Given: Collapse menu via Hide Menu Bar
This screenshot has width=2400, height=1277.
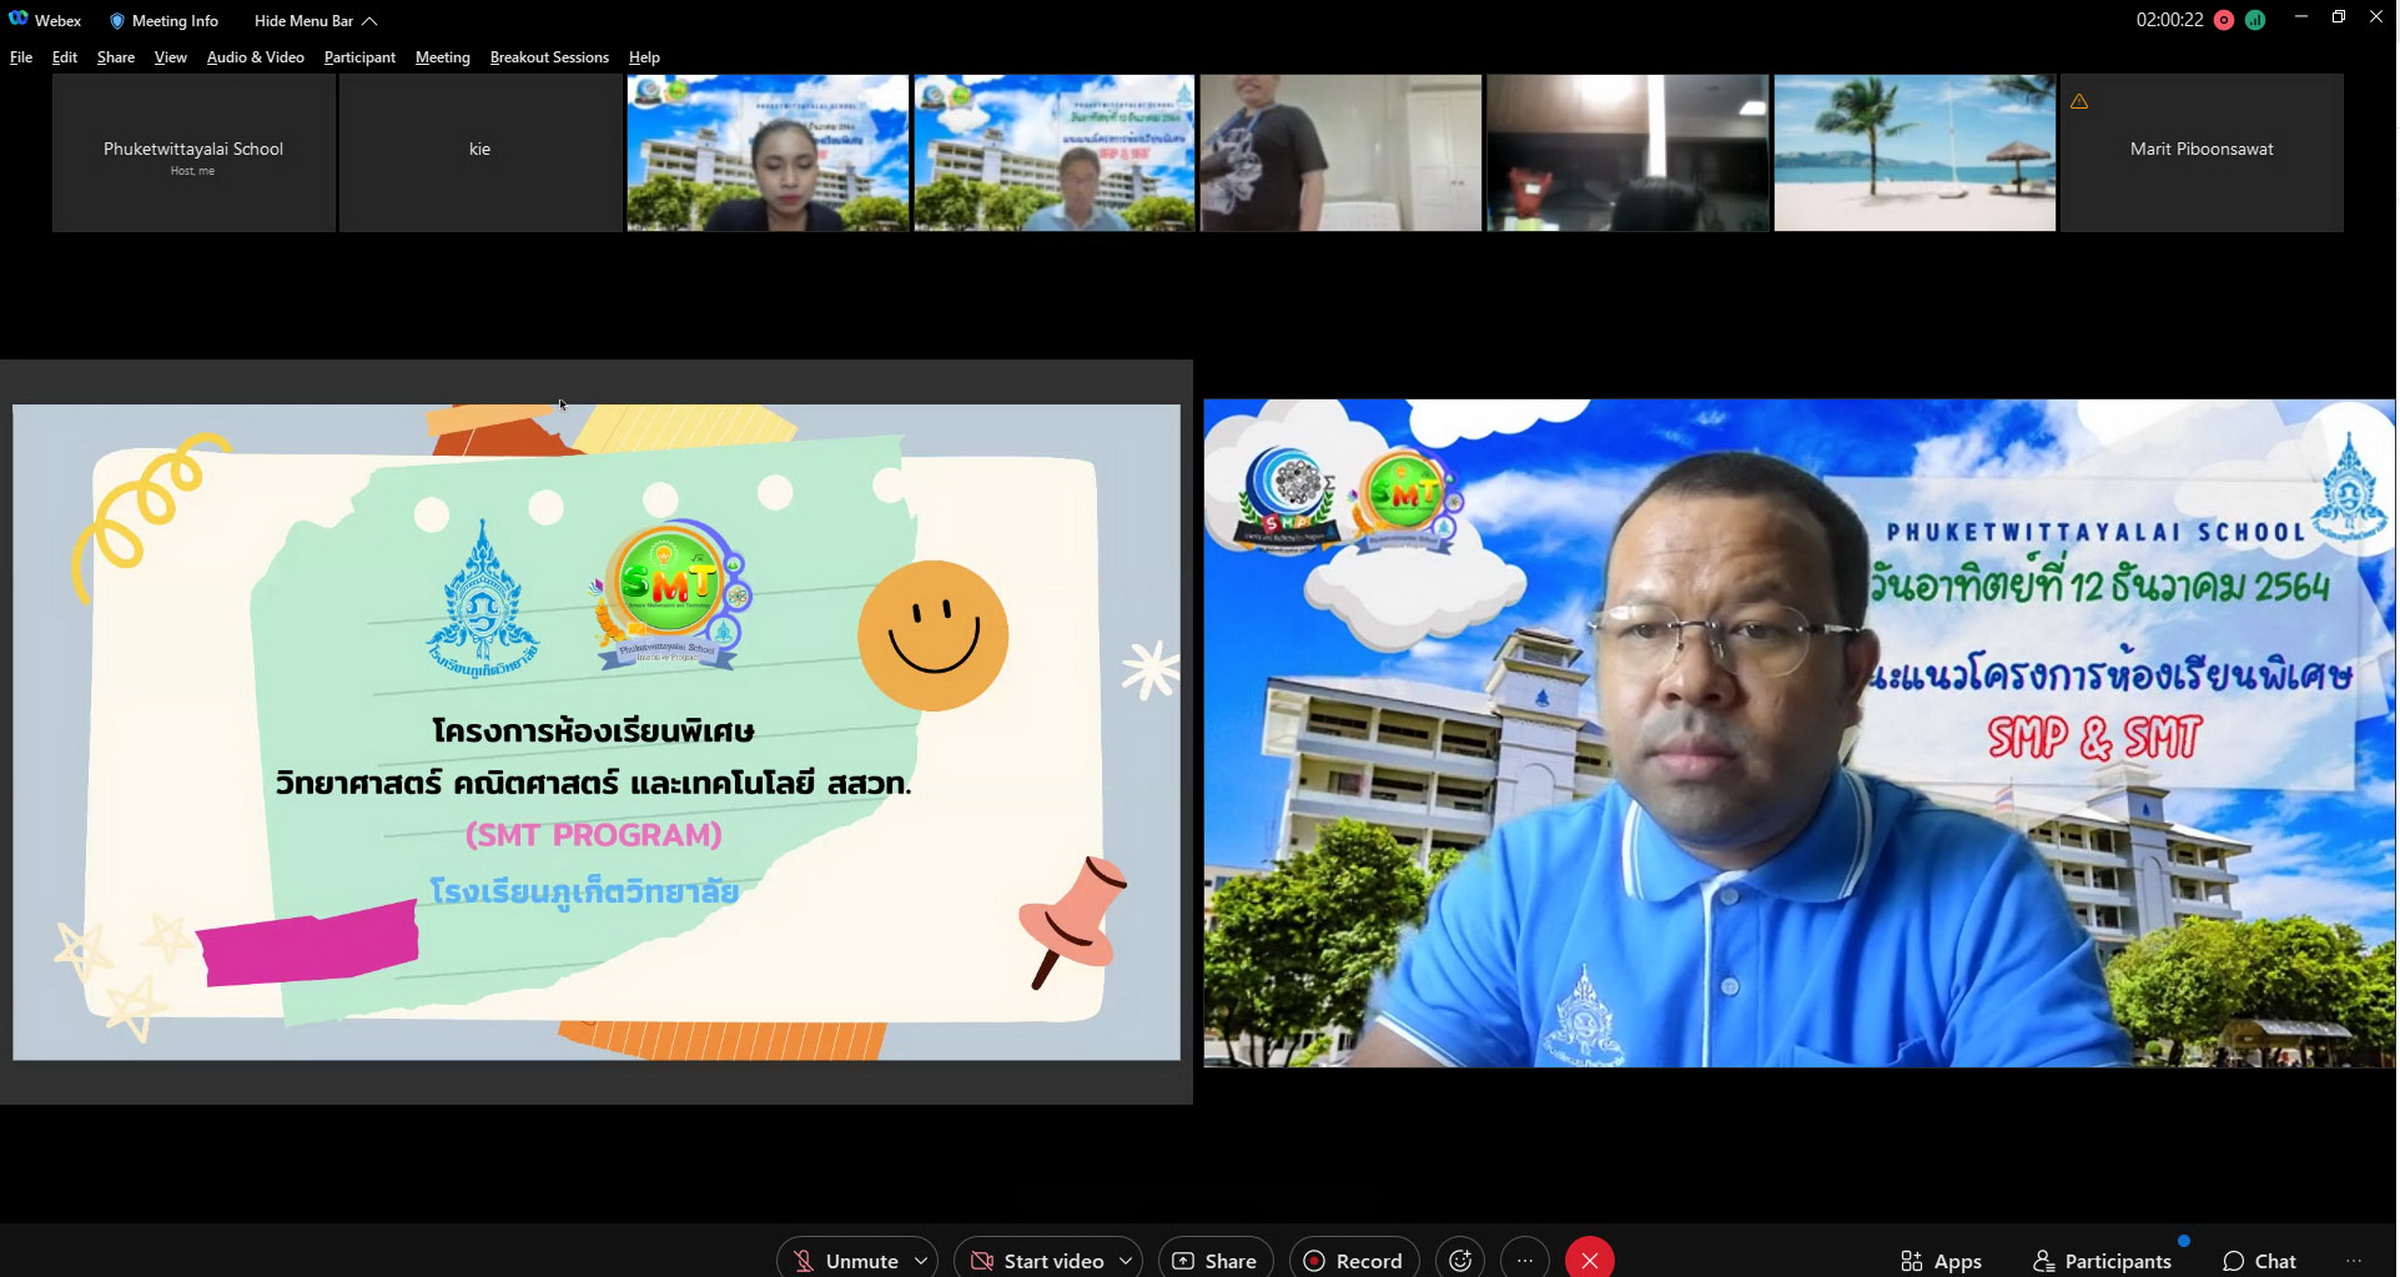Looking at the screenshot, I should tap(316, 20).
